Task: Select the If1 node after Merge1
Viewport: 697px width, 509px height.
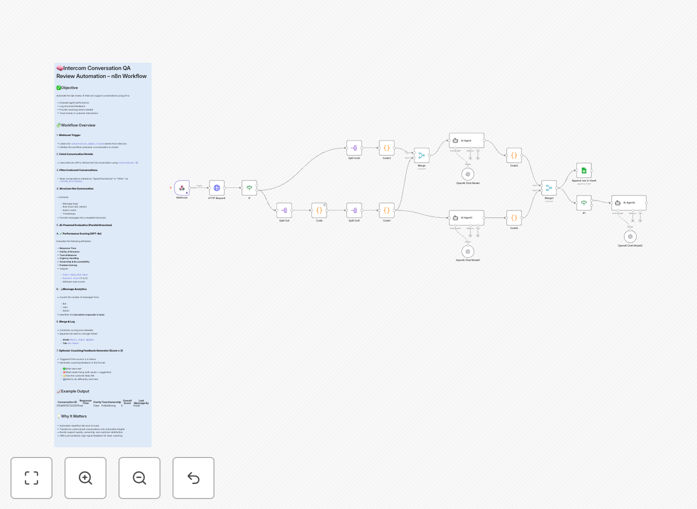Action: 584,203
